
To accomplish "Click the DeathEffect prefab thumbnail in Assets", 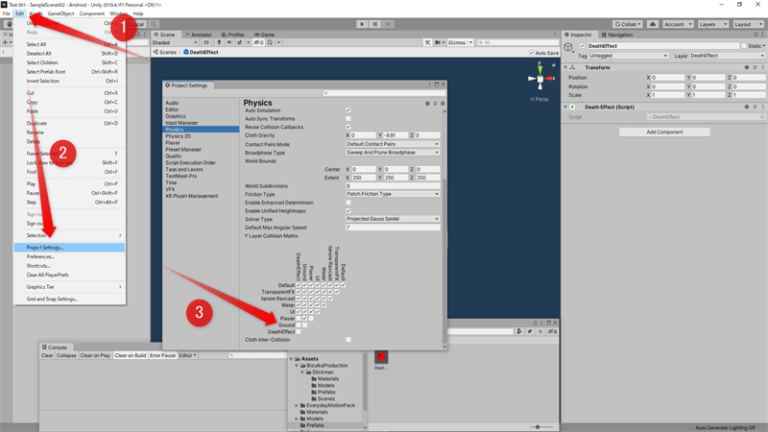I will coord(381,355).
